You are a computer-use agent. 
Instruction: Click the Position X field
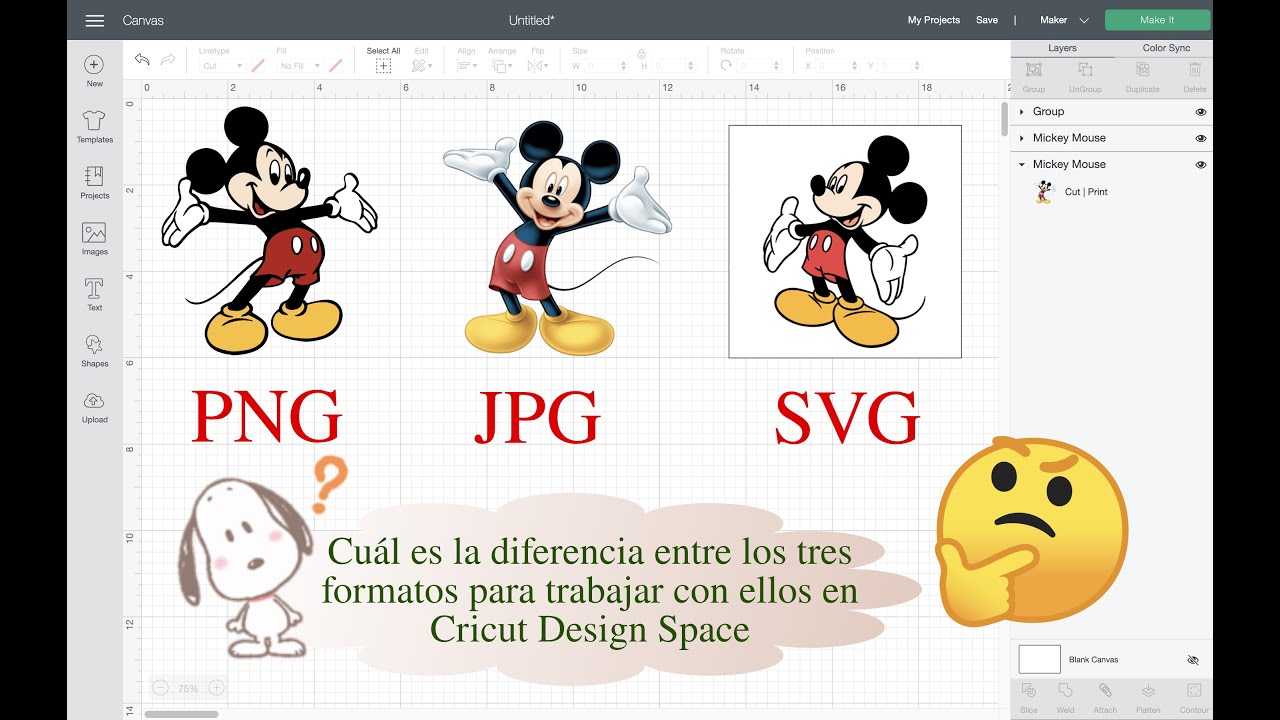(x=838, y=66)
